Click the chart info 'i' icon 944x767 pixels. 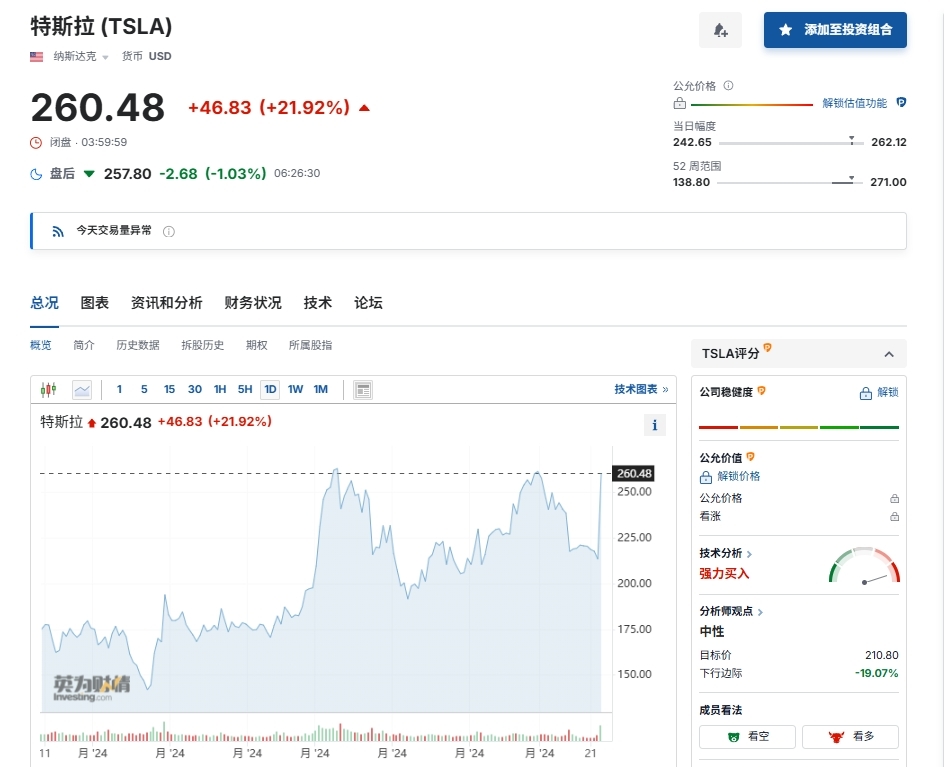coord(654,425)
